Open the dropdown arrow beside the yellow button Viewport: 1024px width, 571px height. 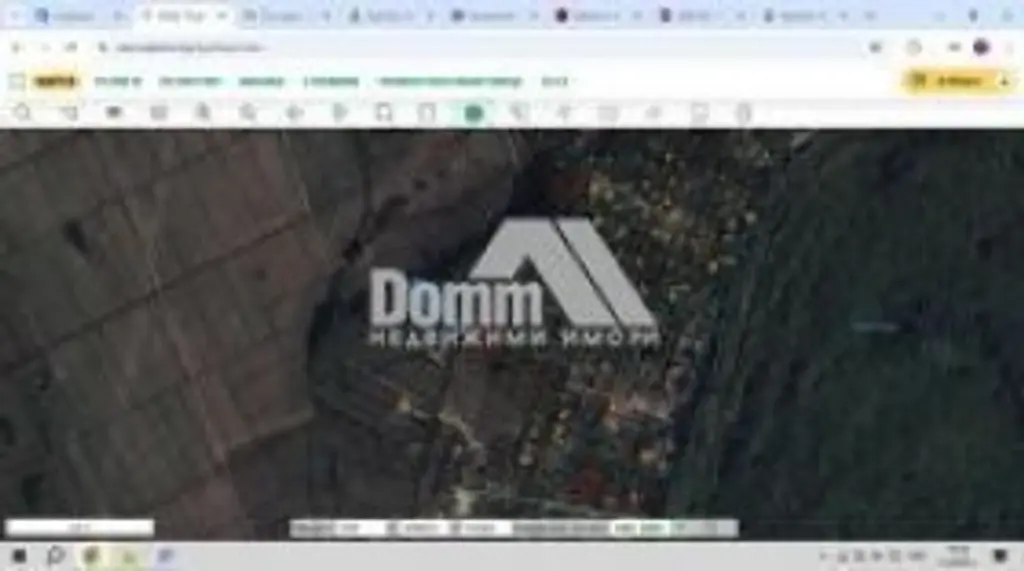pos(1004,81)
